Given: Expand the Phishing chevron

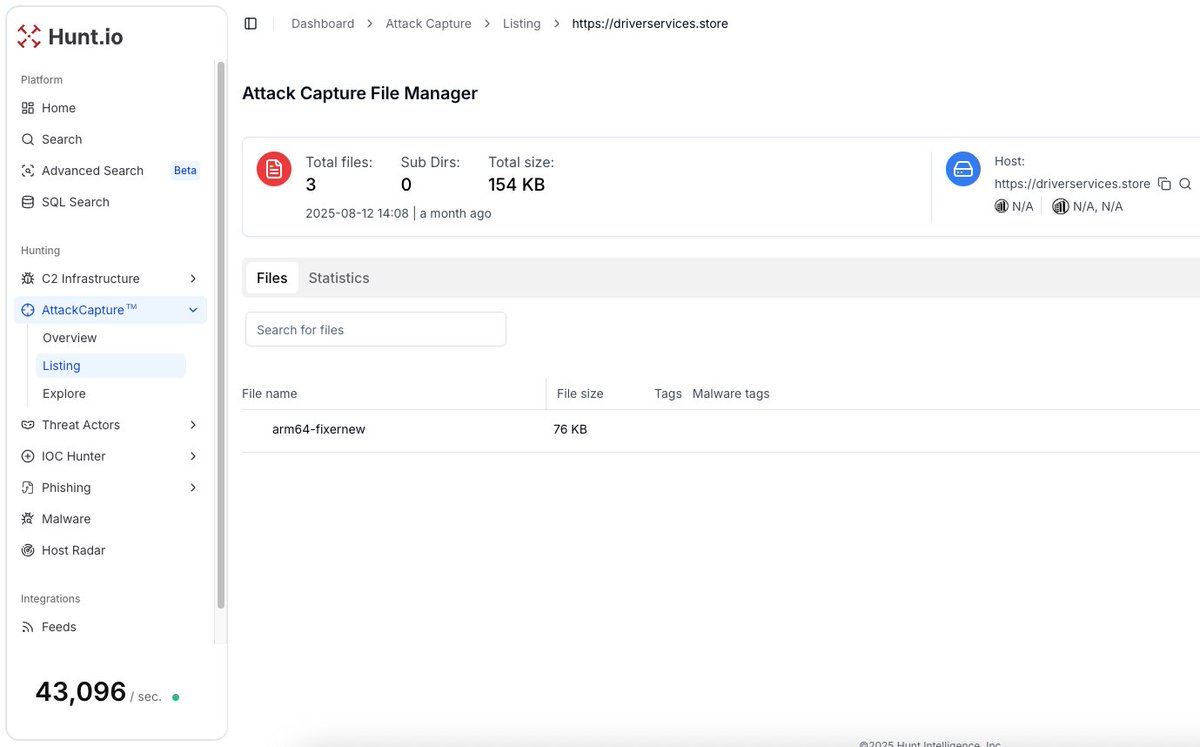Looking at the screenshot, I should (x=193, y=488).
